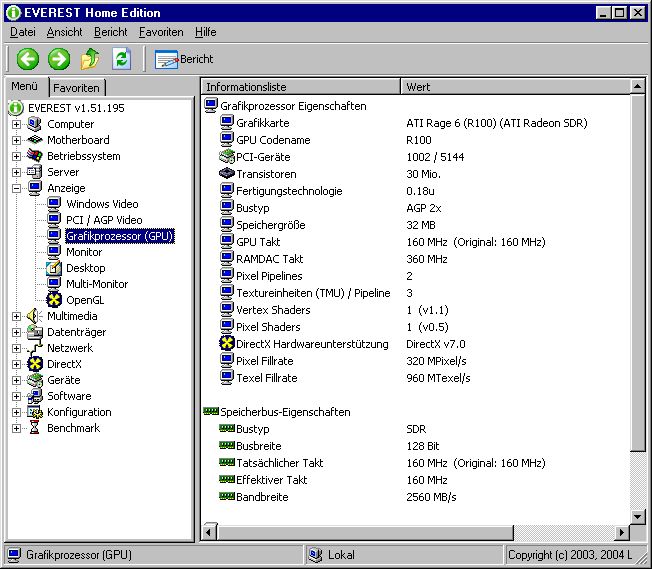
Task: Expand the Multimedia tree node
Action: click(16, 316)
